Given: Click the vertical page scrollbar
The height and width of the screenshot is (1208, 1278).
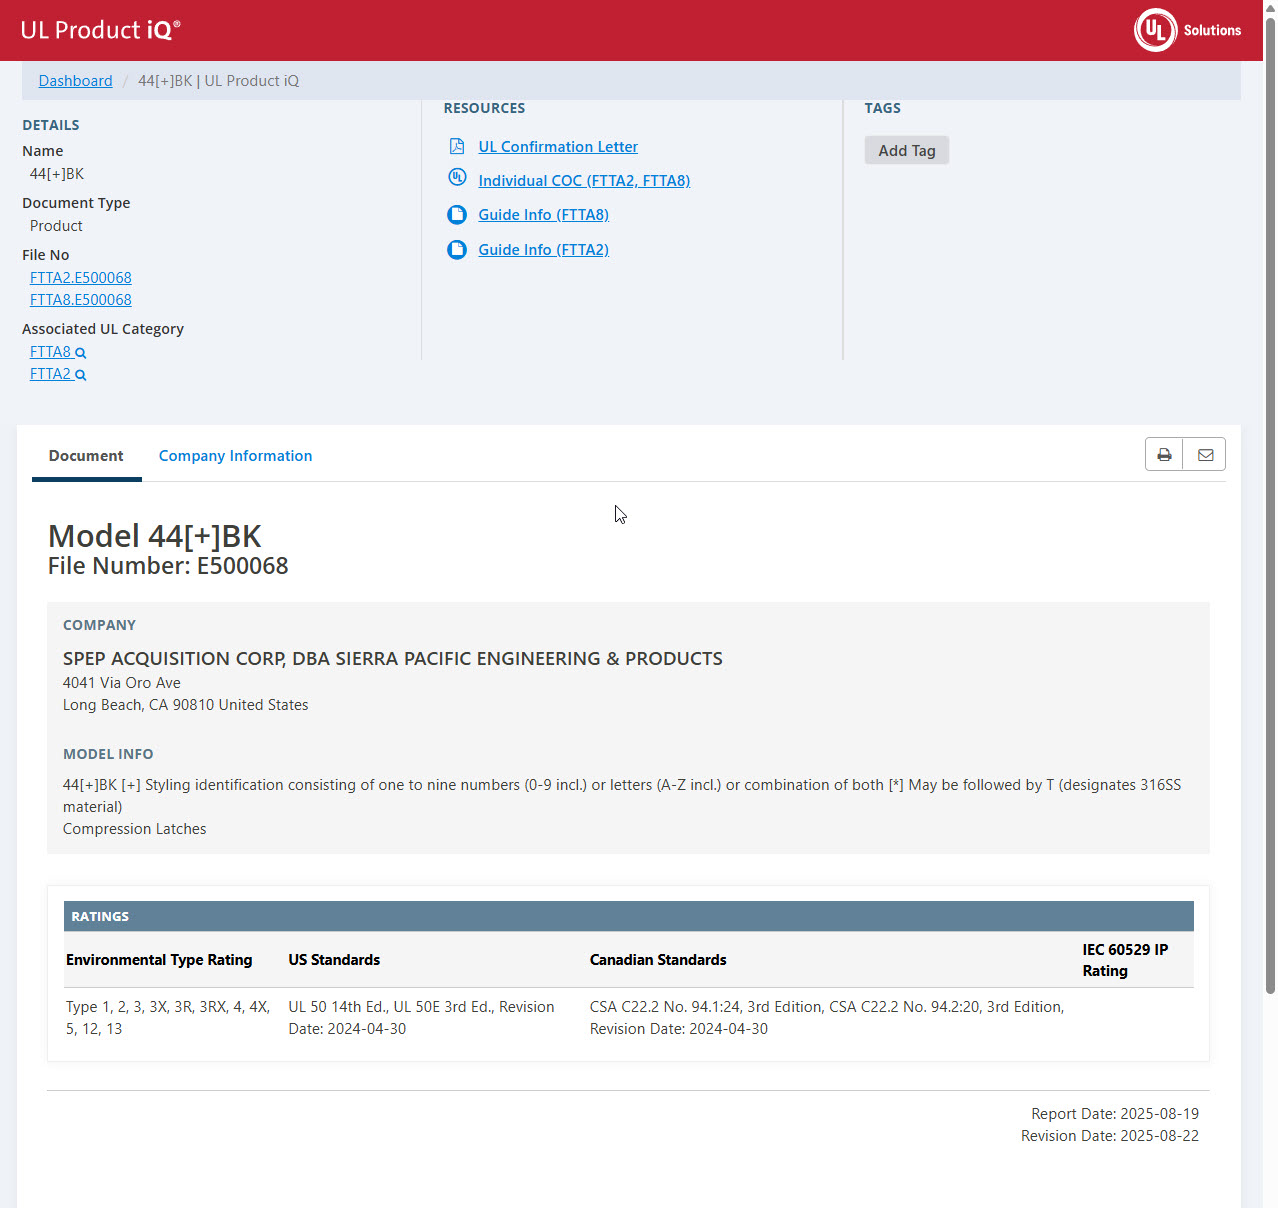Looking at the screenshot, I should coord(1270,500).
